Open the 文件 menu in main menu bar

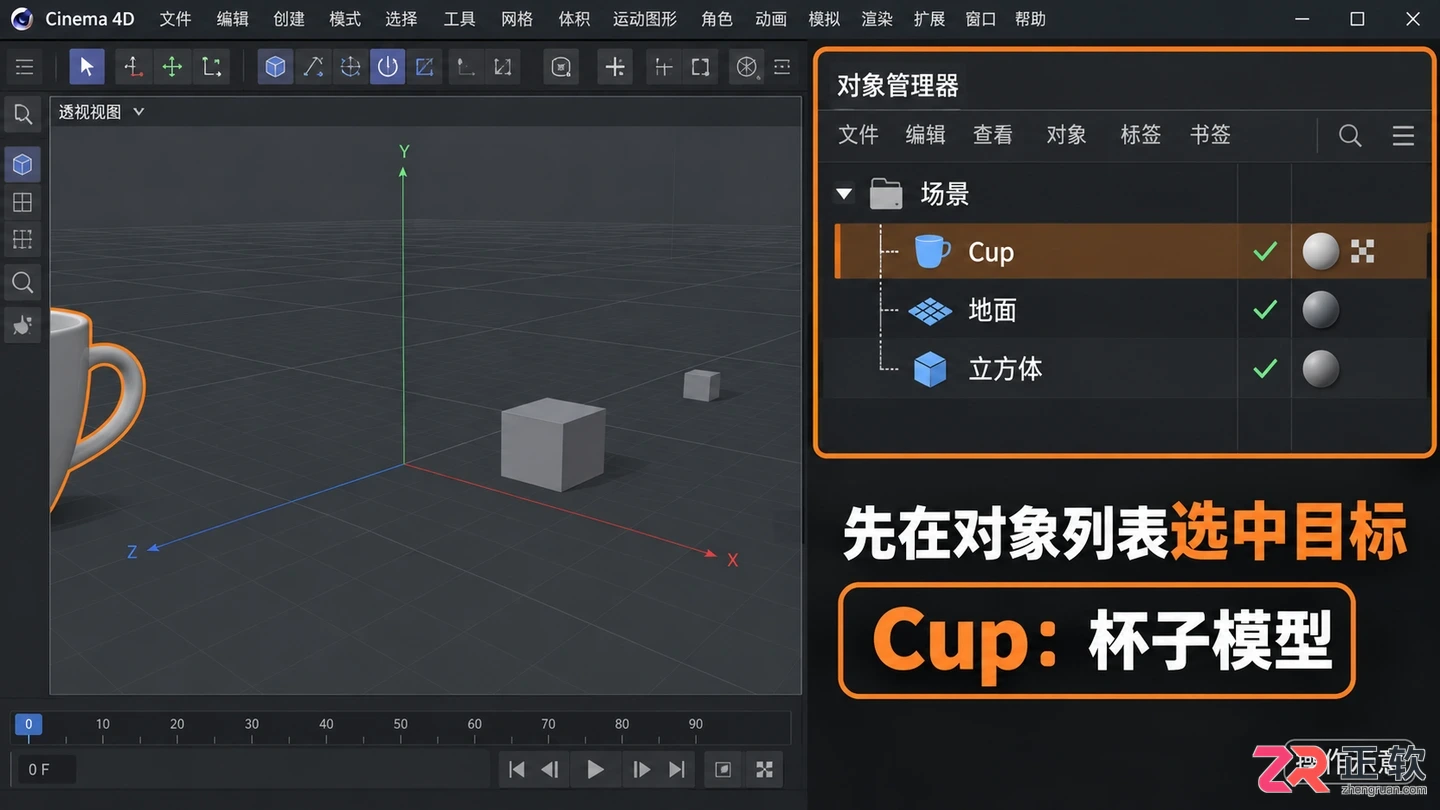coord(175,19)
